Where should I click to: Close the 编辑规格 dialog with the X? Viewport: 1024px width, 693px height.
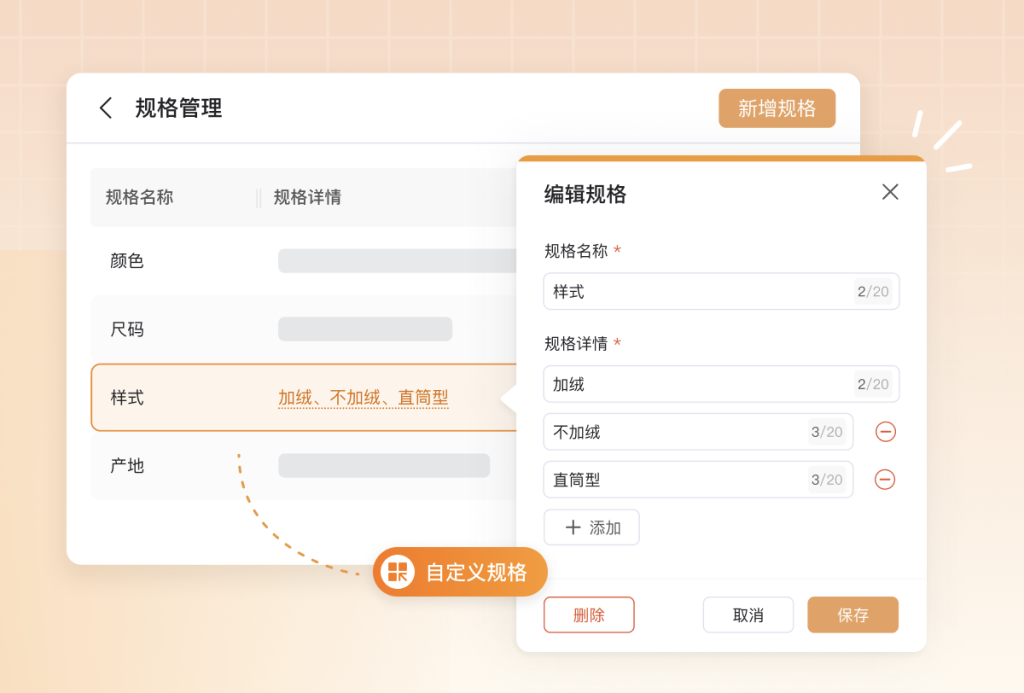point(889,192)
